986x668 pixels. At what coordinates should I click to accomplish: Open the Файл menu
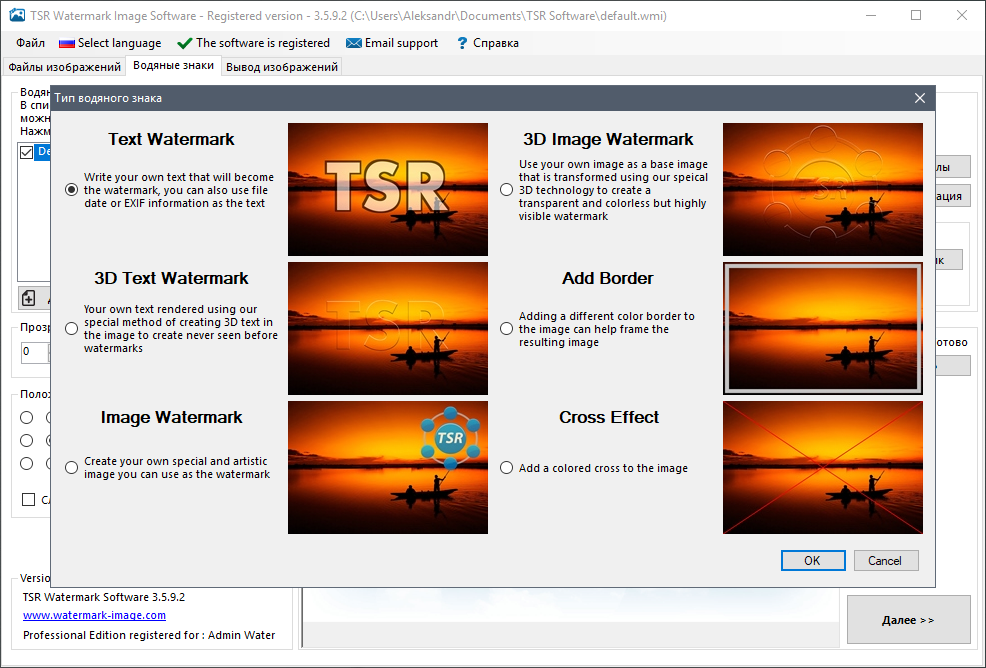[x=30, y=43]
